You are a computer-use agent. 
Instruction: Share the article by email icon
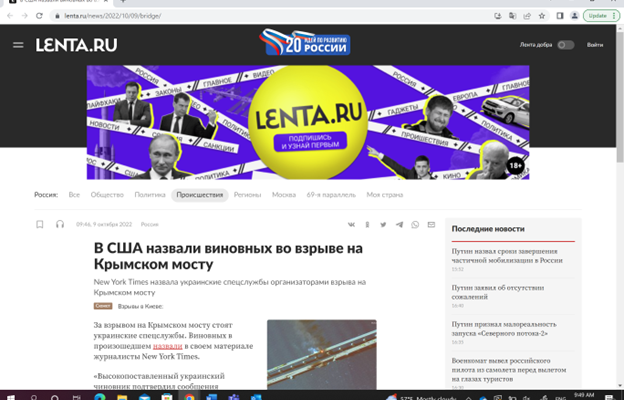[431, 224]
